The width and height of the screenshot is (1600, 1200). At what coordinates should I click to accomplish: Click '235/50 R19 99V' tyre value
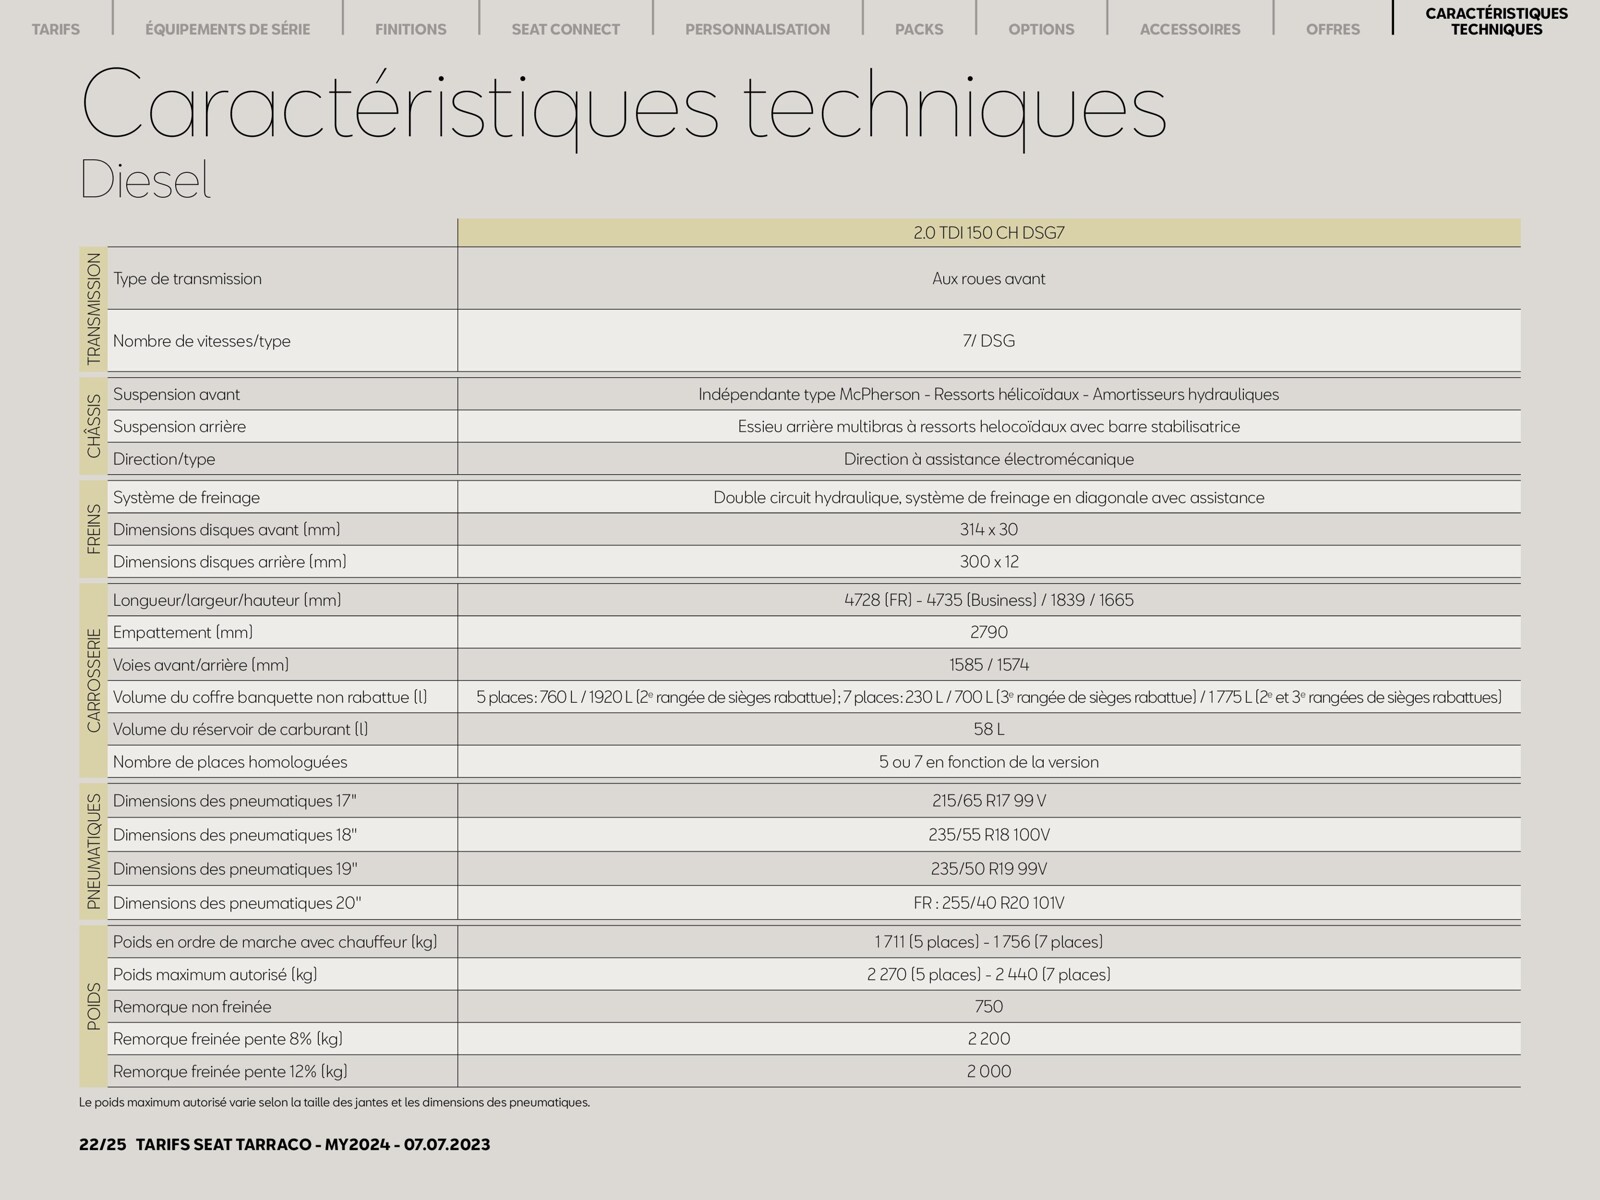point(989,869)
